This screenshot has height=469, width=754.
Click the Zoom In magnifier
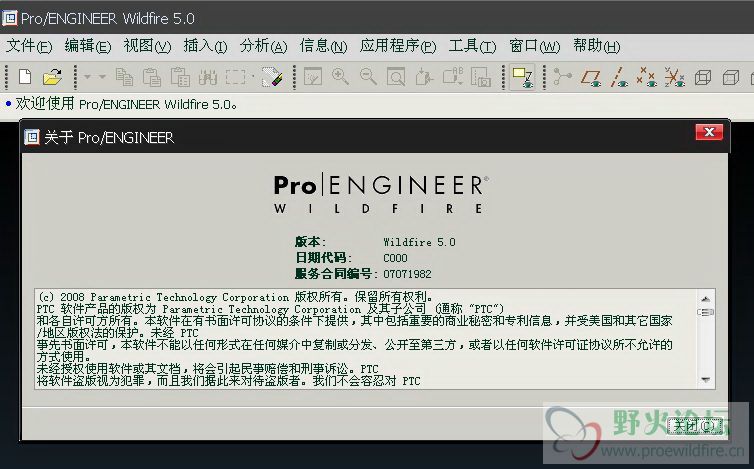[340, 77]
